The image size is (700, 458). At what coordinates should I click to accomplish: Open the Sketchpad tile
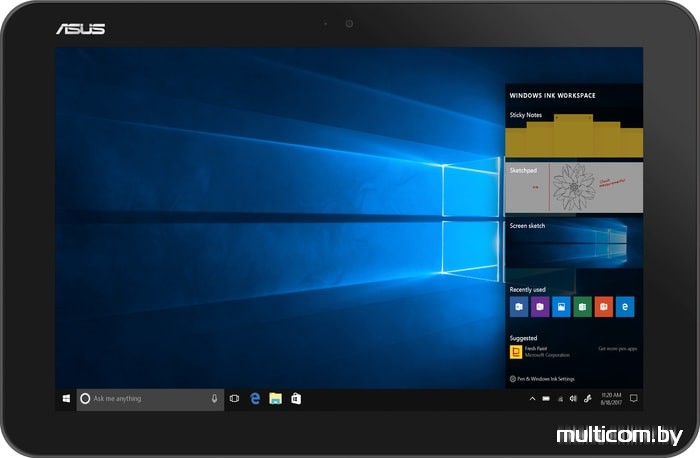coord(574,190)
